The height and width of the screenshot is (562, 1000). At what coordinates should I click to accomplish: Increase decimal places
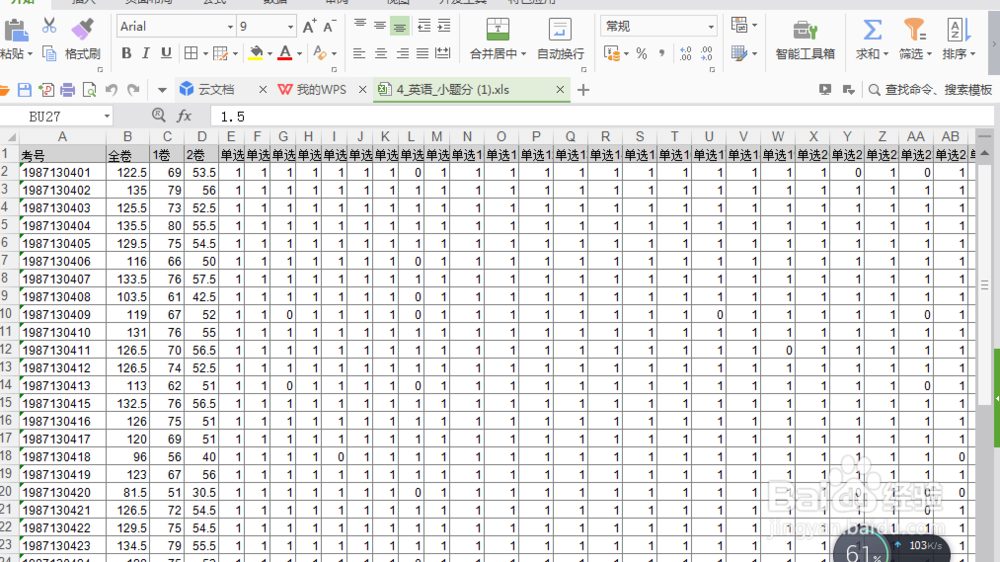pyautogui.click(x=686, y=54)
